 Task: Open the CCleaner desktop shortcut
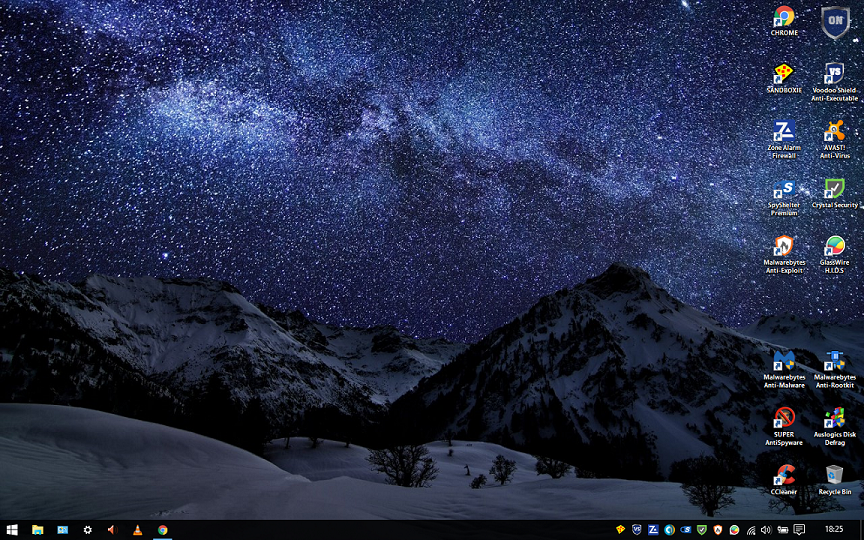pyautogui.click(x=784, y=479)
